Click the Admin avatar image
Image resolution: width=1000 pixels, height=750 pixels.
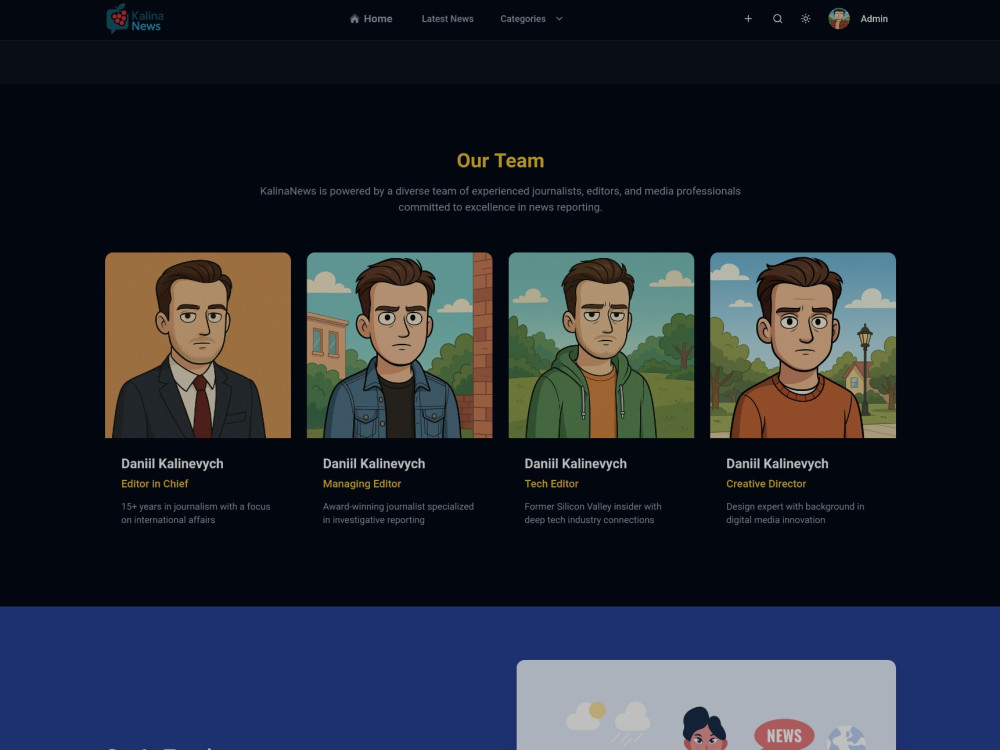pos(839,19)
